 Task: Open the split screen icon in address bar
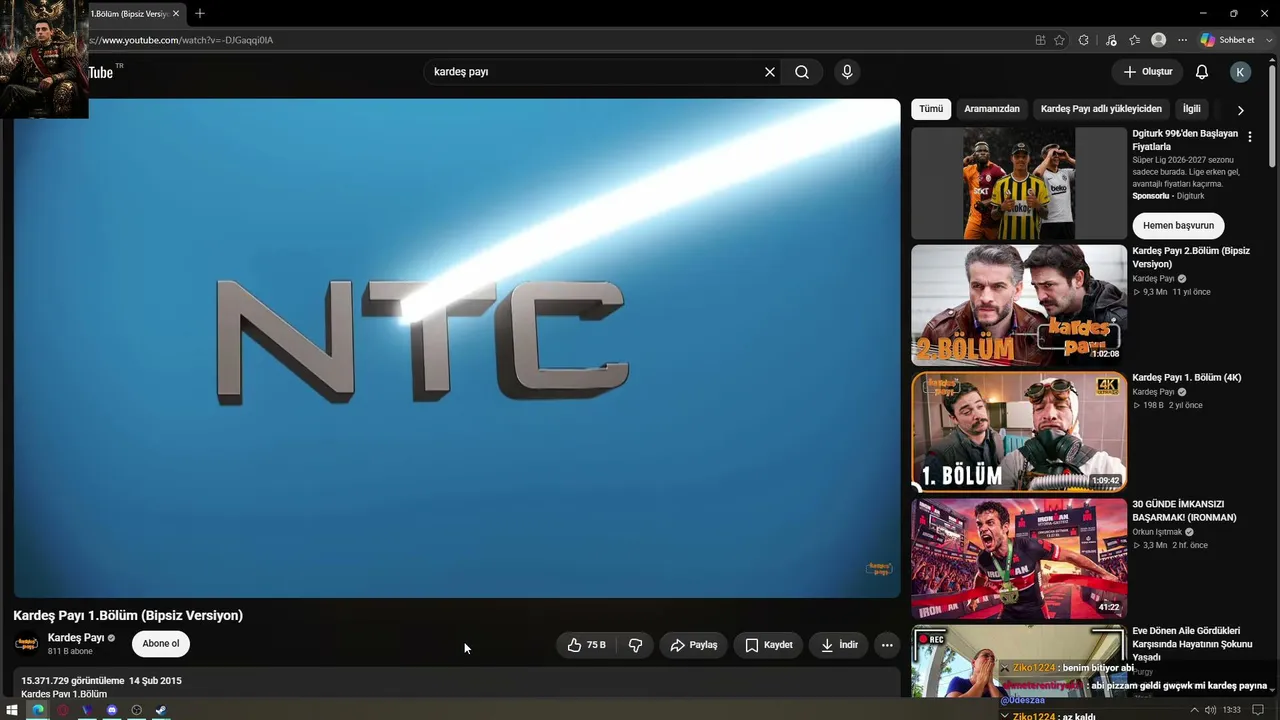1040,40
